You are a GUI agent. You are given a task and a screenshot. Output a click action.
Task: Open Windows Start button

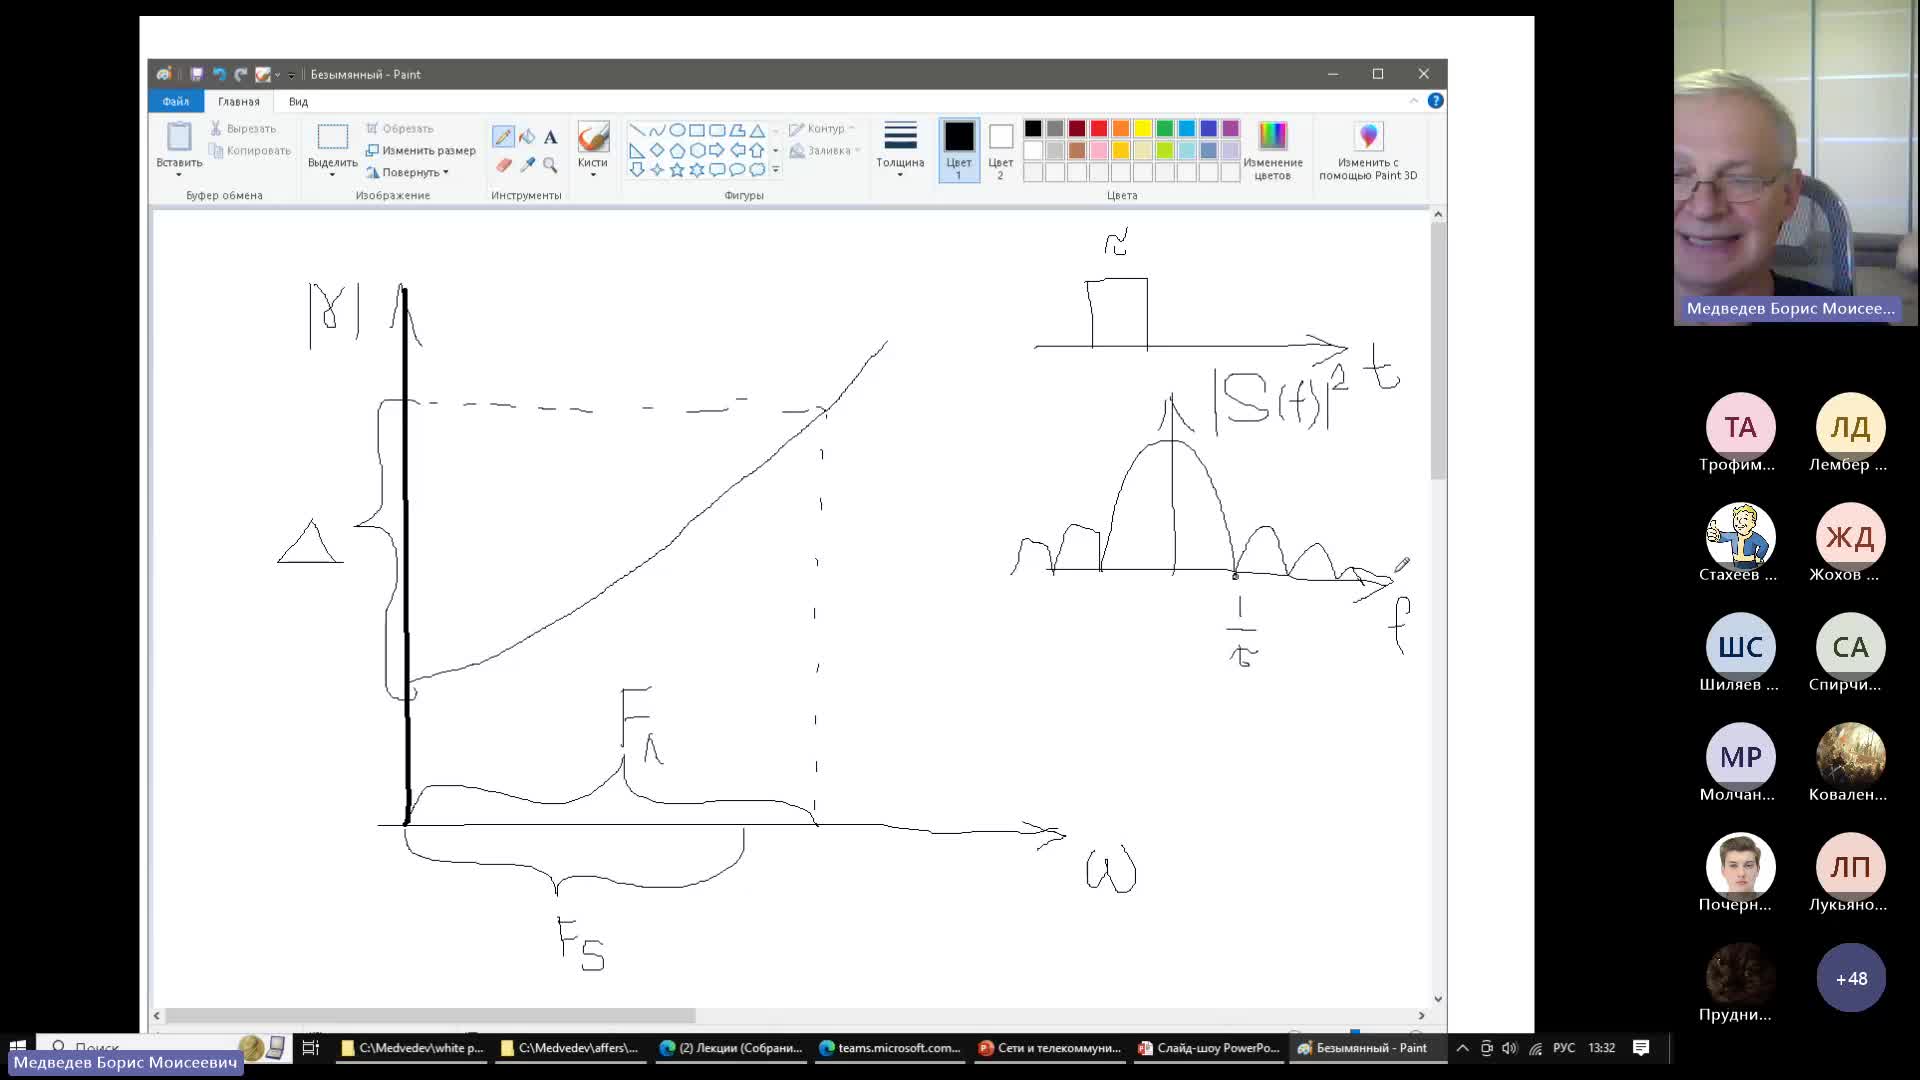[17, 1047]
